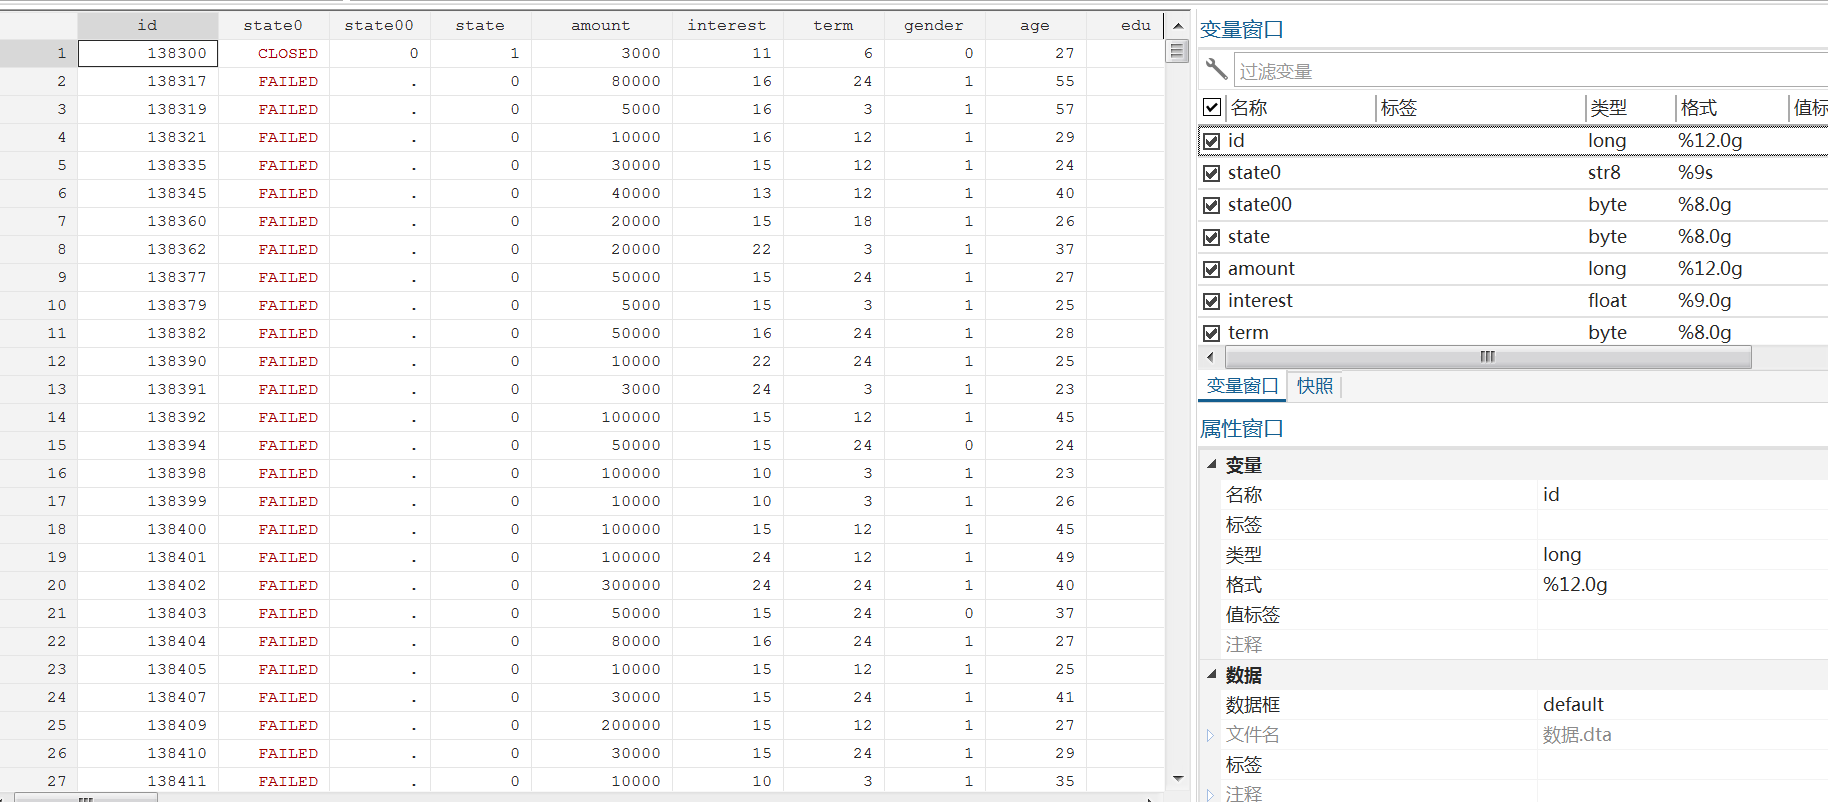Select the state00 variable name in the list

(1260, 205)
